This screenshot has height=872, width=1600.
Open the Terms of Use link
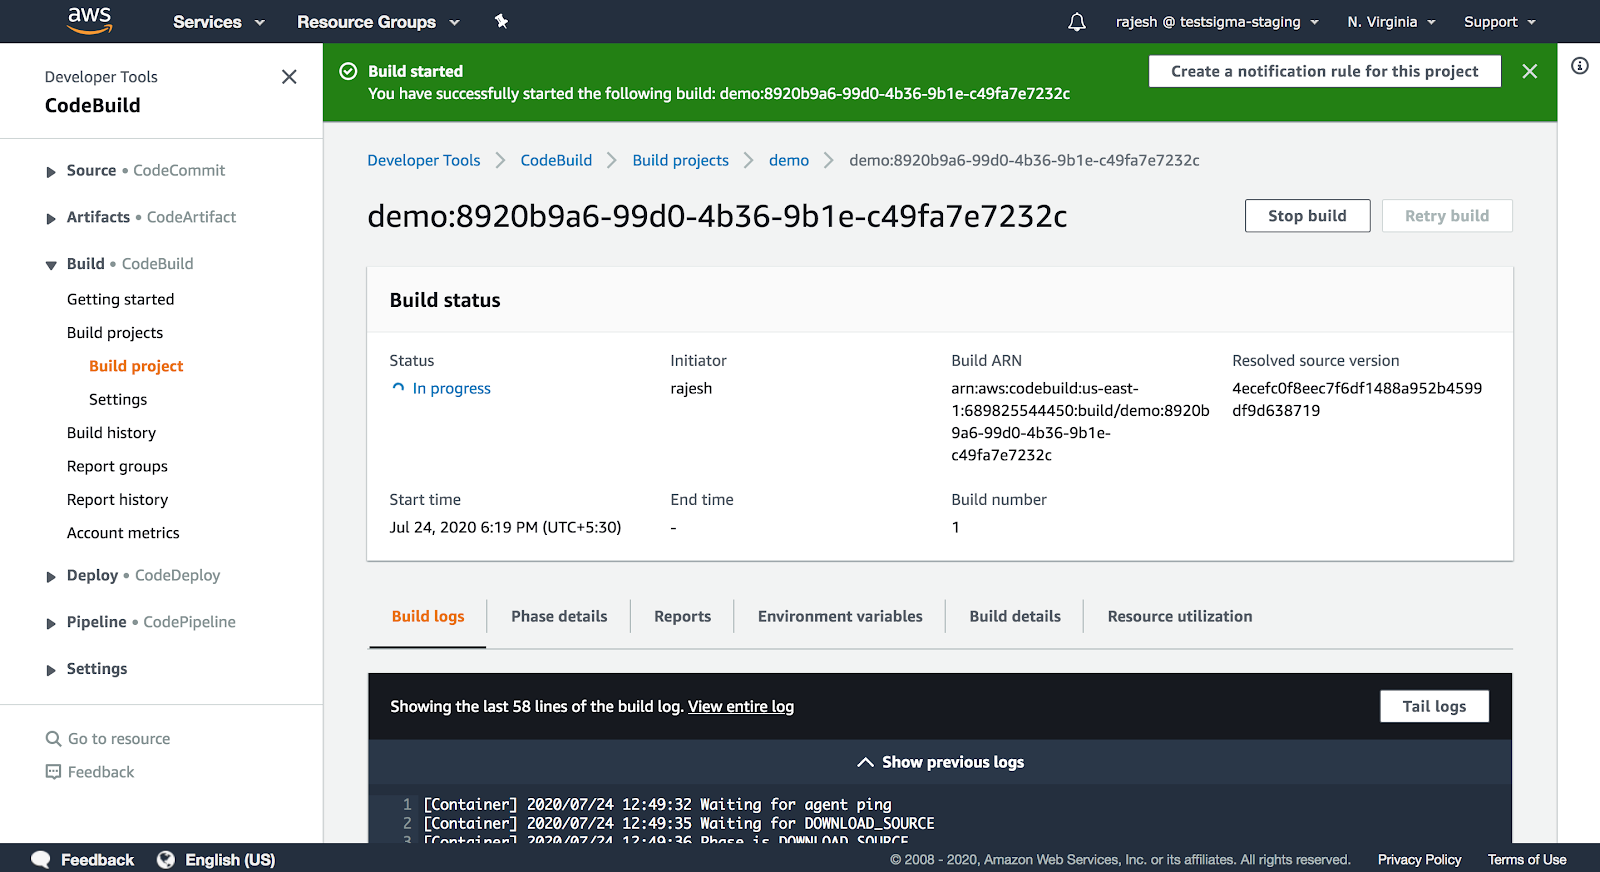1527,860
